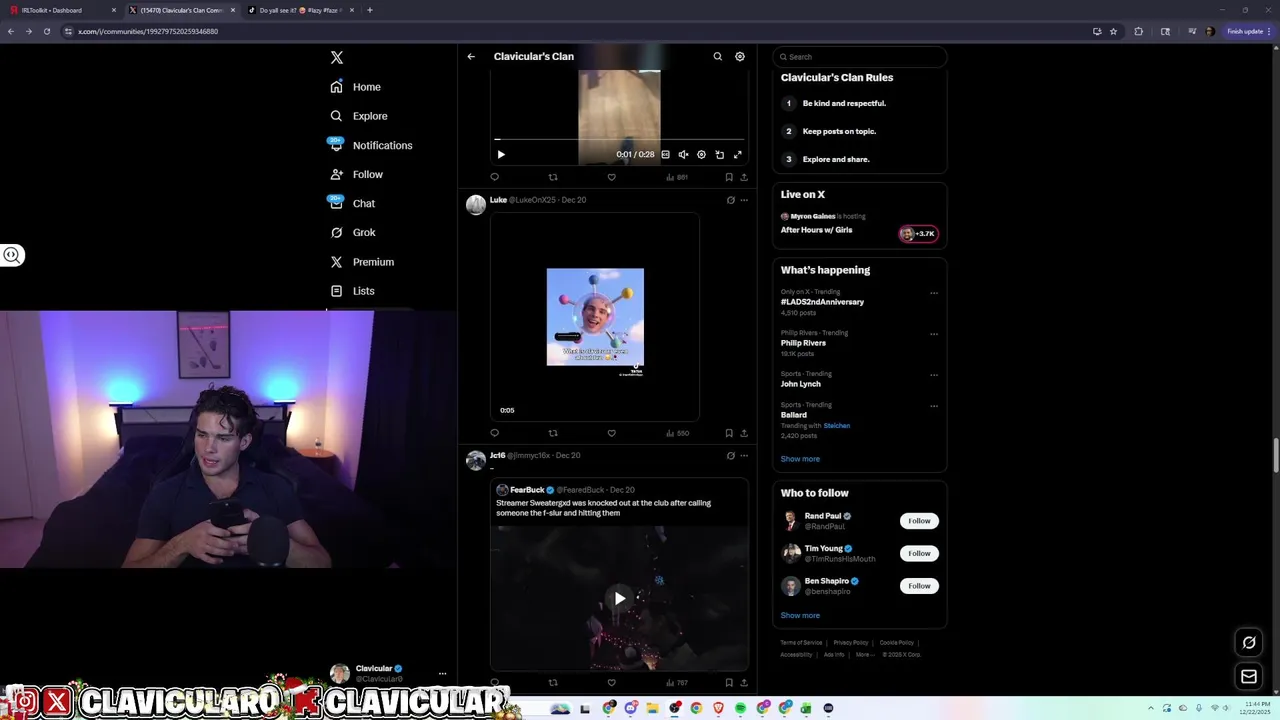The width and height of the screenshot is (1280, 720).
Task: Click the community search magnifier icon
Action: pyautogui.click(x=717, y=57)
